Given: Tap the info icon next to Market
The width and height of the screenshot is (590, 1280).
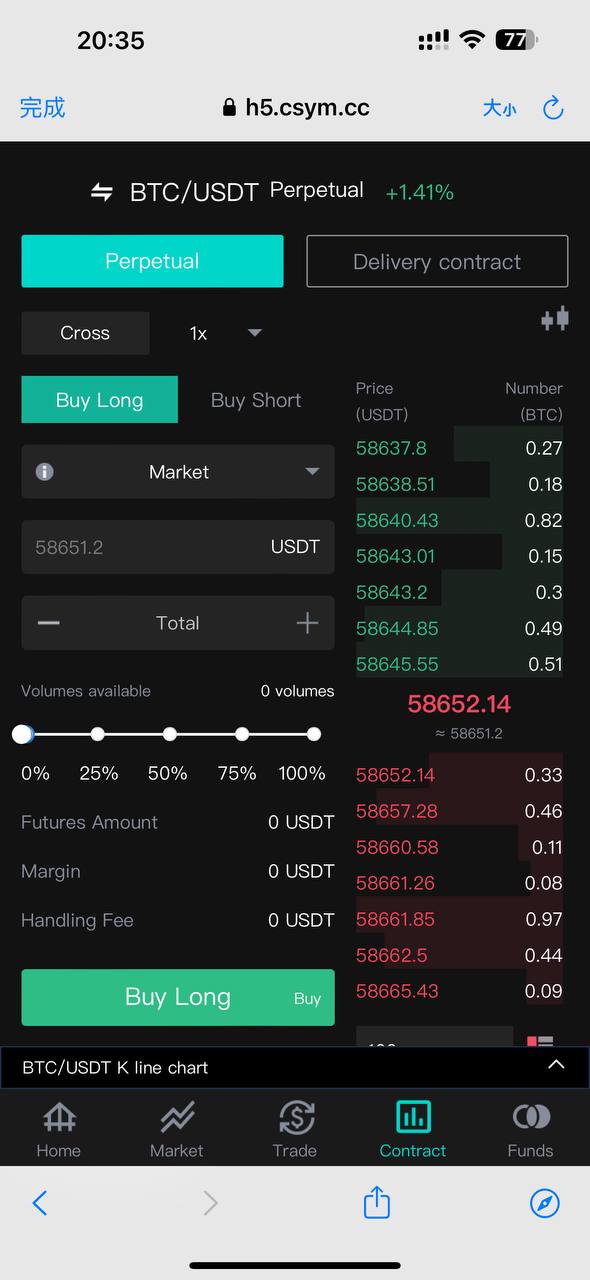Looking at the screenshot, I should (x=44, y=472).
